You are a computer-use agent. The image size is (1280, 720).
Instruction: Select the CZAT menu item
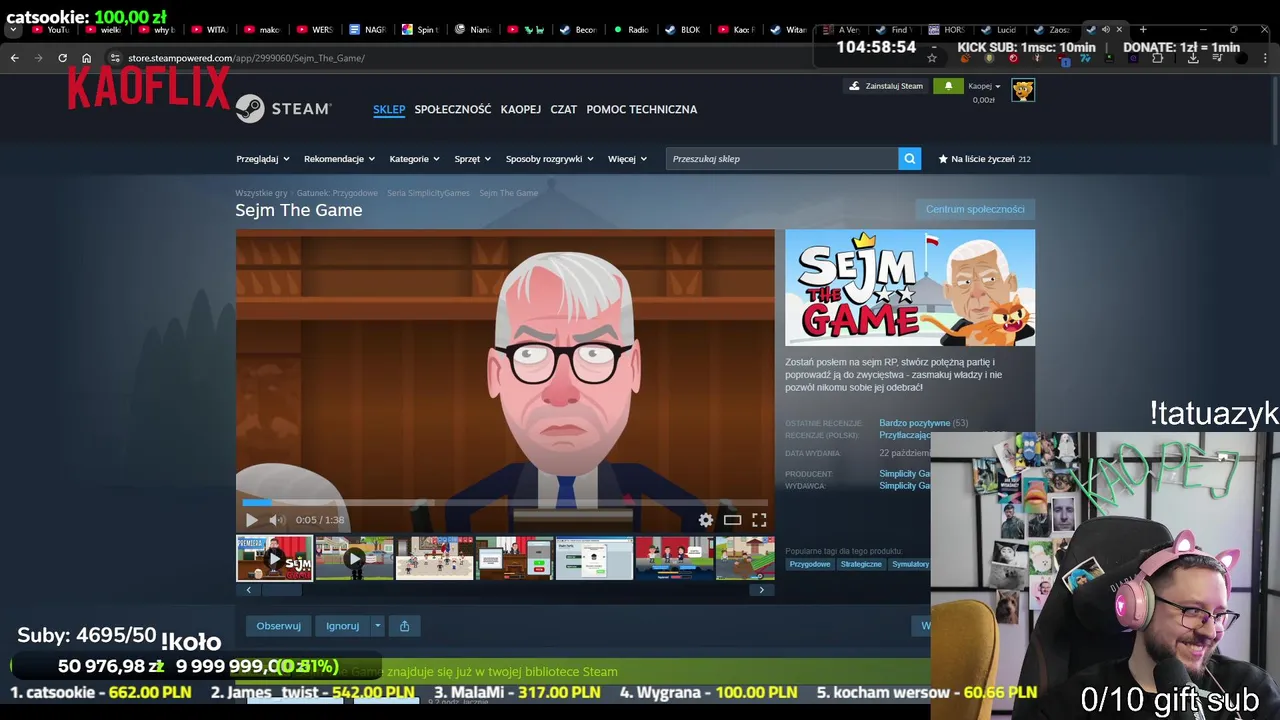[564, 109]
